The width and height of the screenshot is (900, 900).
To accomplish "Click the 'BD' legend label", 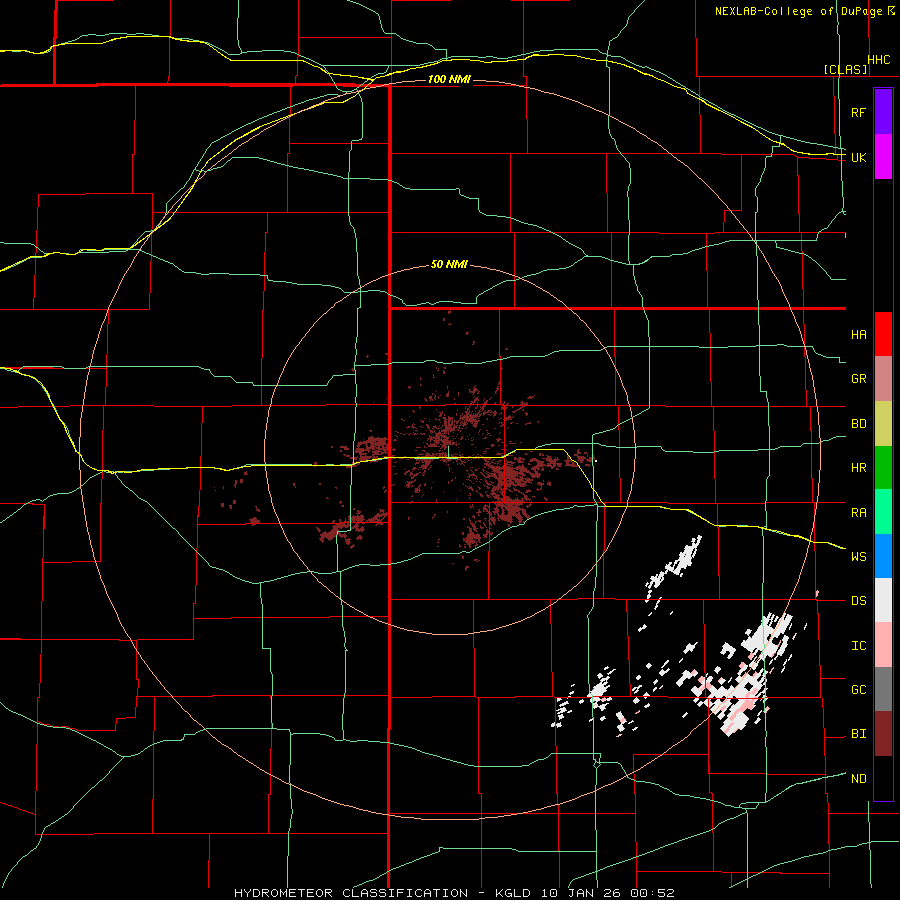I will coord(858,424).
